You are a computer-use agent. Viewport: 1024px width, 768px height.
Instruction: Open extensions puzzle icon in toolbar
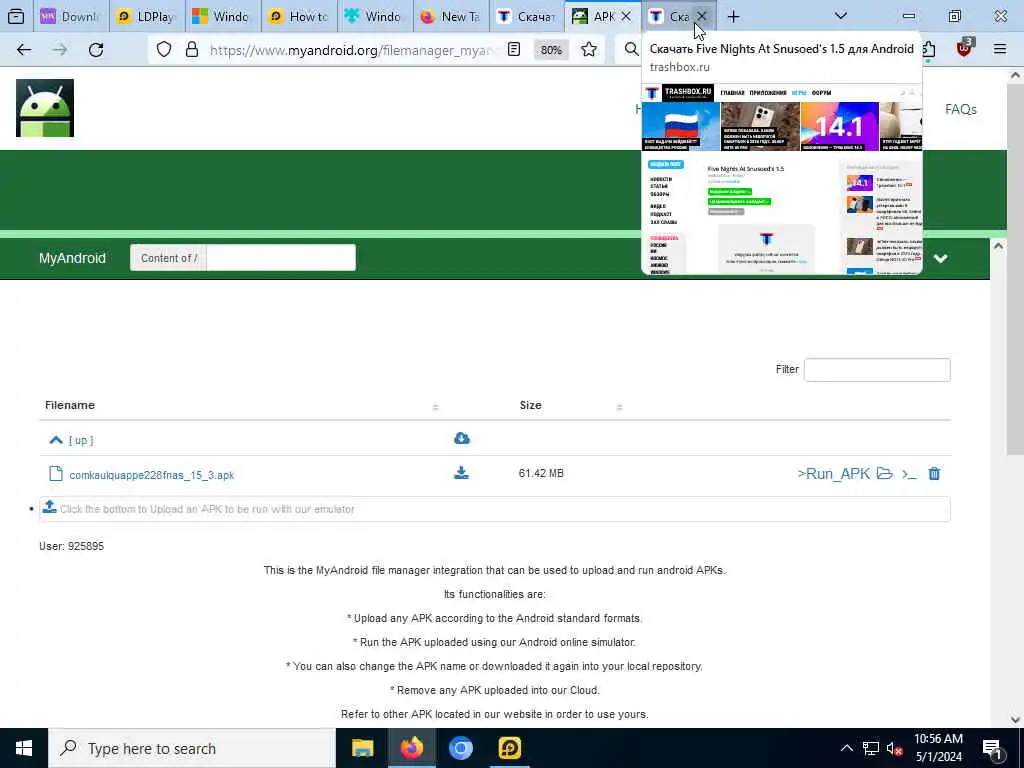929,50
